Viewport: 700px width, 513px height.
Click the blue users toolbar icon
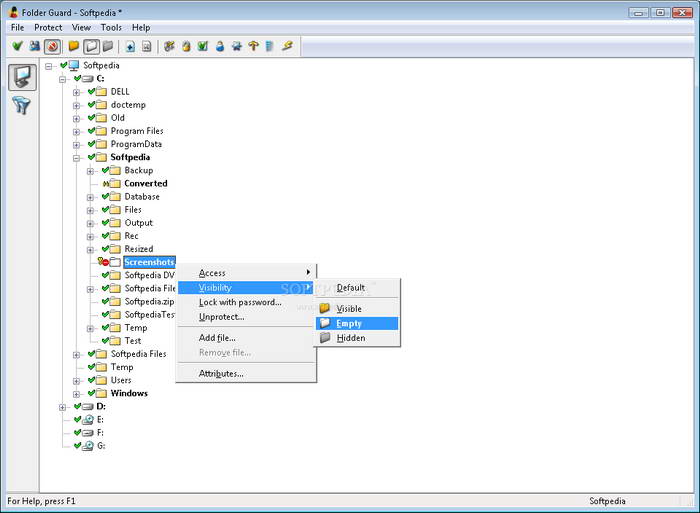pyautogui.click(x=35, y=46)
